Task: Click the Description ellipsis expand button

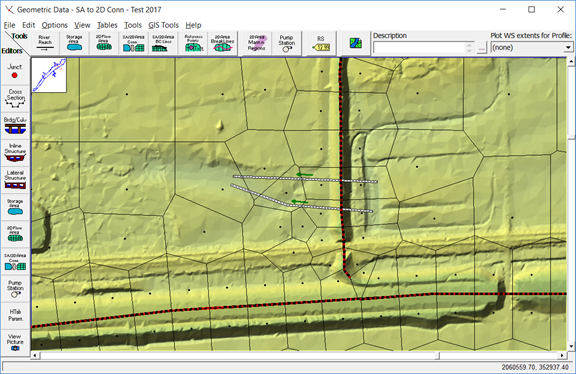Action: click(x=482, y=48)
